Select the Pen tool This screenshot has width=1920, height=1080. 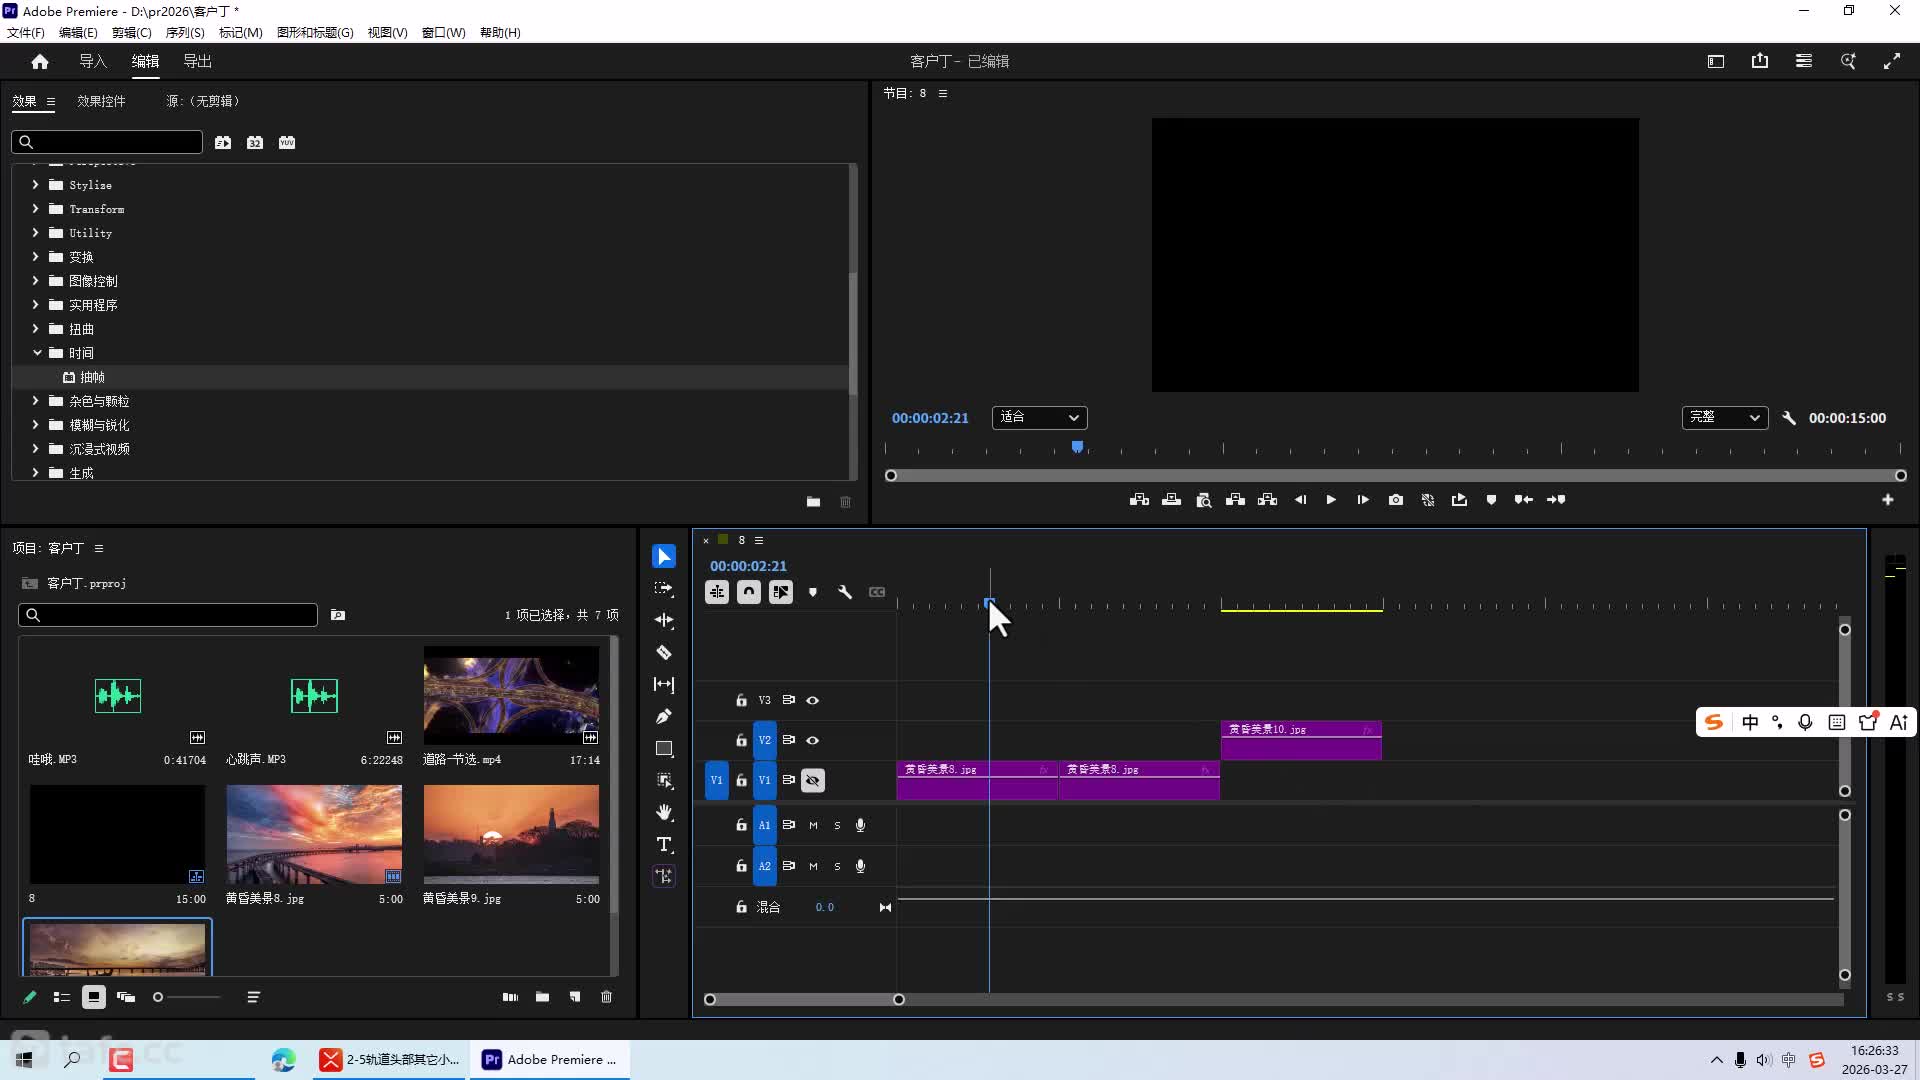(664, 716)
